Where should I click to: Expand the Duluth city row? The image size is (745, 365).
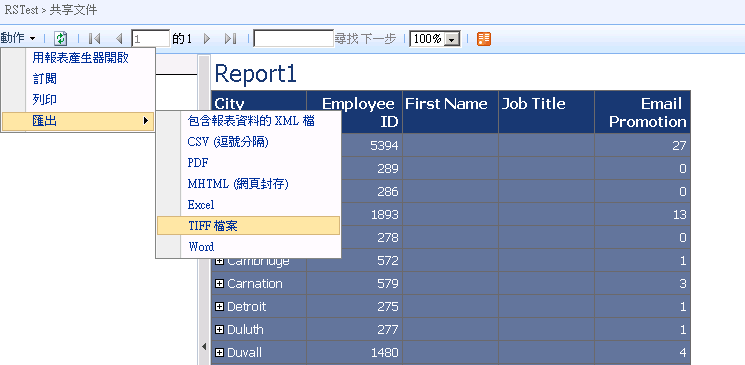[x=219, y=329]
